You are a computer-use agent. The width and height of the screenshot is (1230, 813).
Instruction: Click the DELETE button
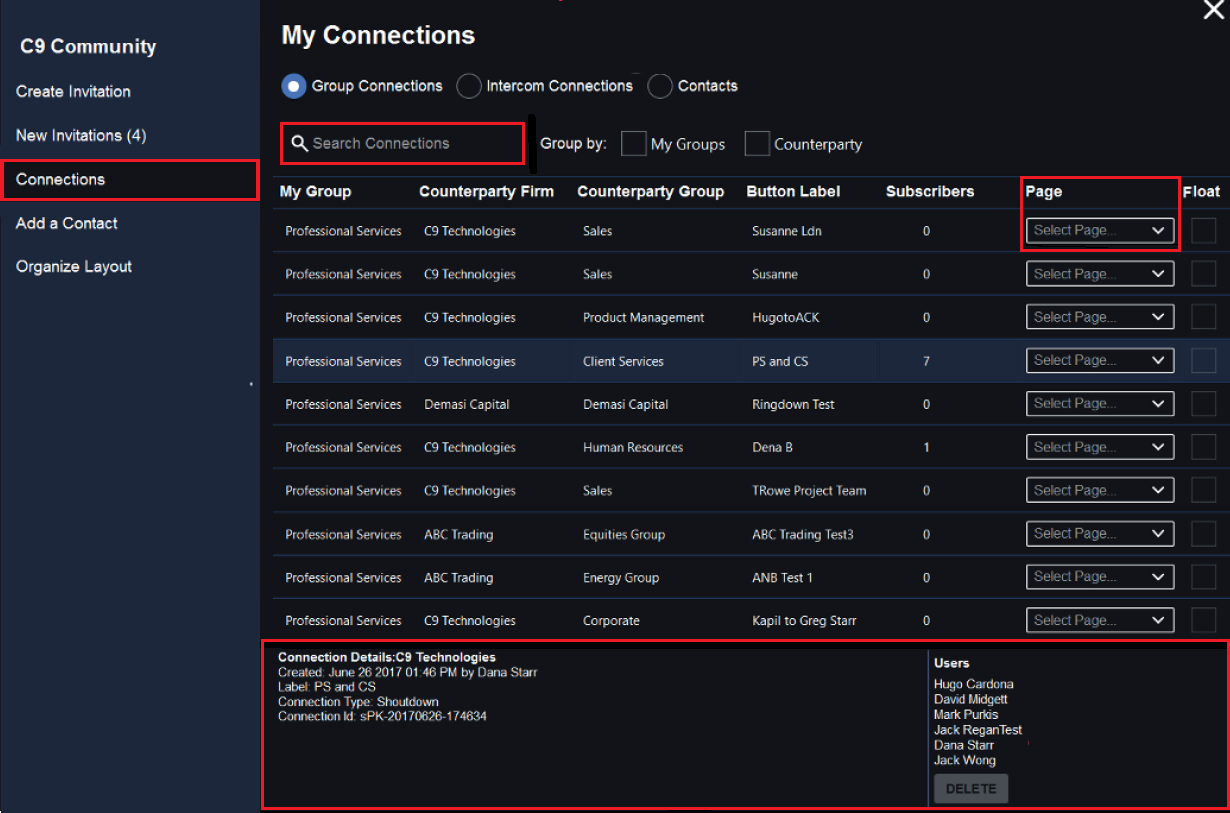[x=971, y=789]
